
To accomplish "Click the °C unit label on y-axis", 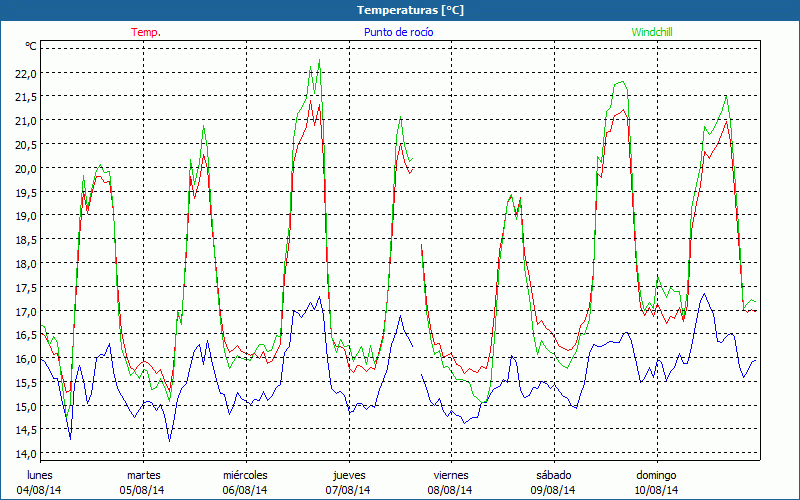I will coord(31,47).
